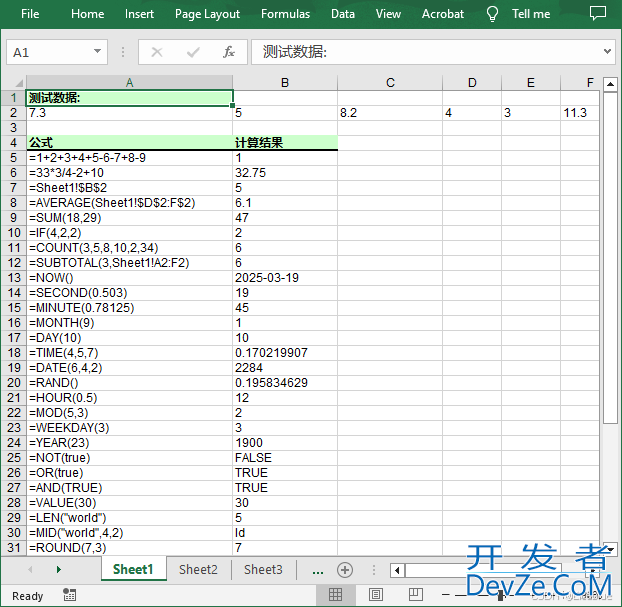Select column B header
Screen dimensions: 622x607
tap(285, 83)
